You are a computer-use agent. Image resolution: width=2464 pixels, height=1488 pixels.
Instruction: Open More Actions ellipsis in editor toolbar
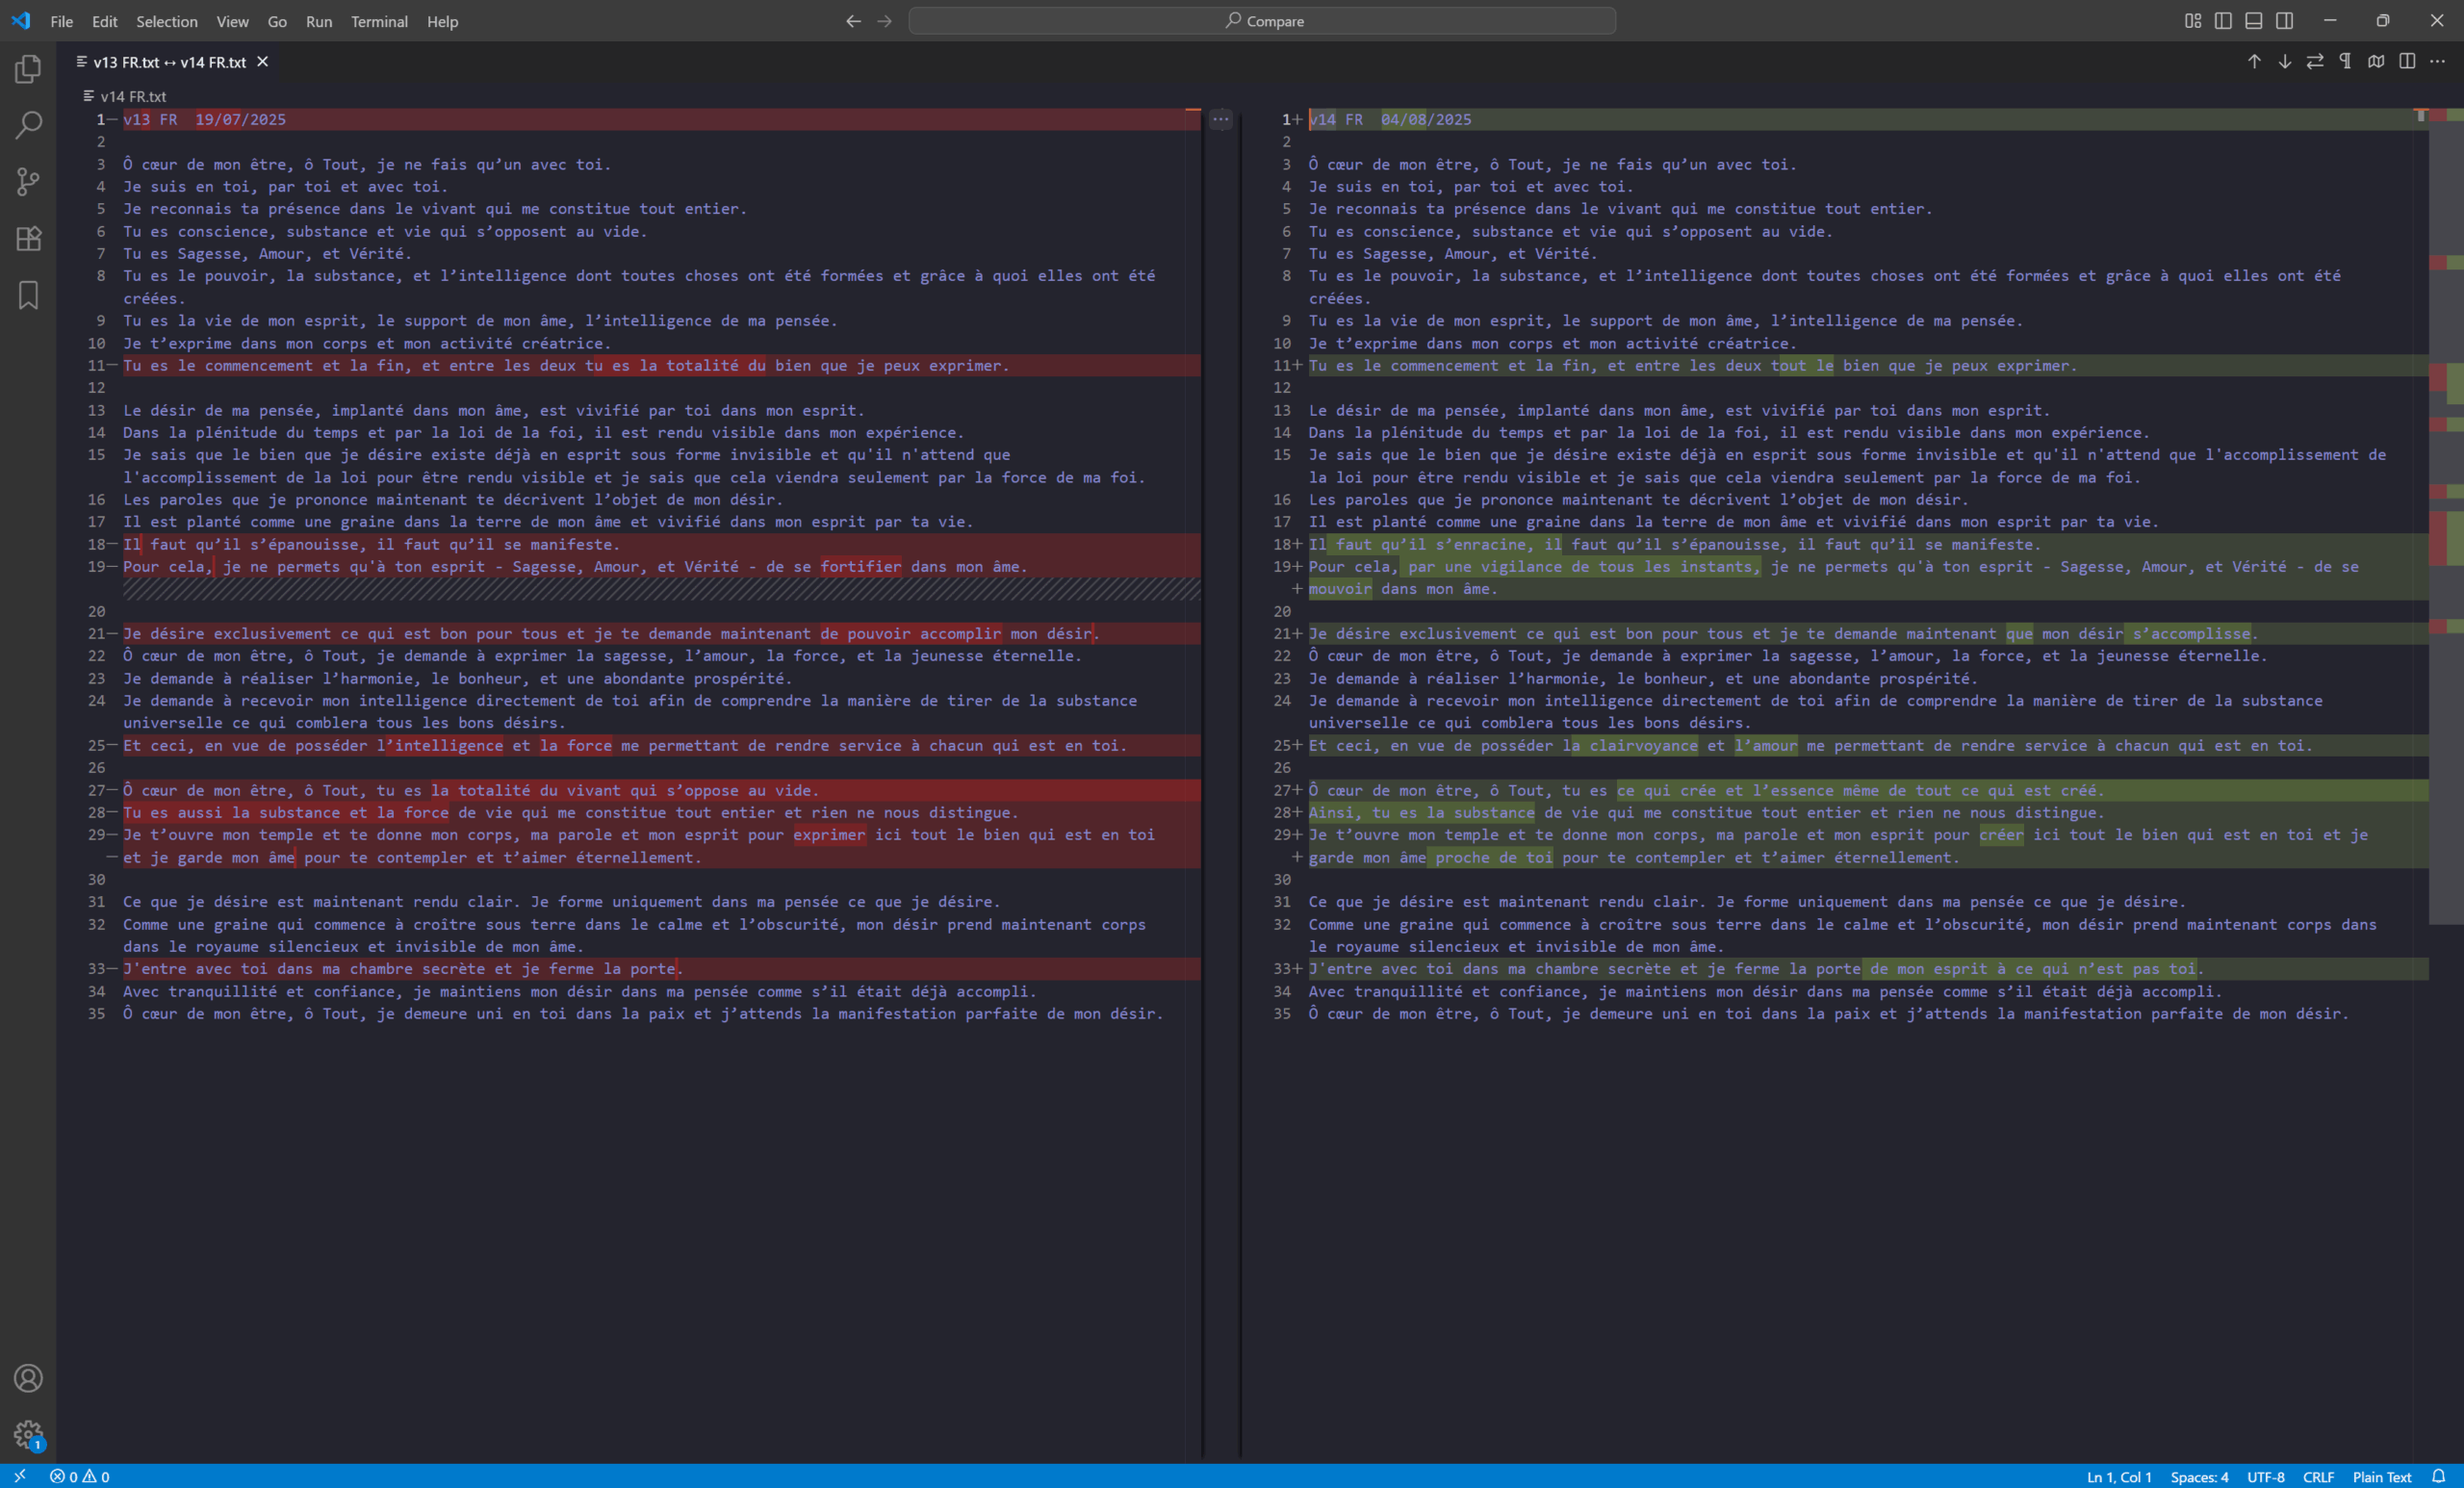[2437, 62]
